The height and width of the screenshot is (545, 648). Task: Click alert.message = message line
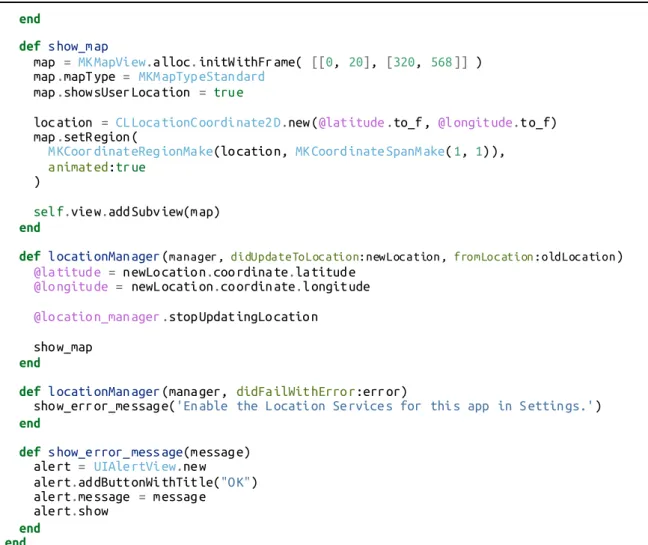119,497
